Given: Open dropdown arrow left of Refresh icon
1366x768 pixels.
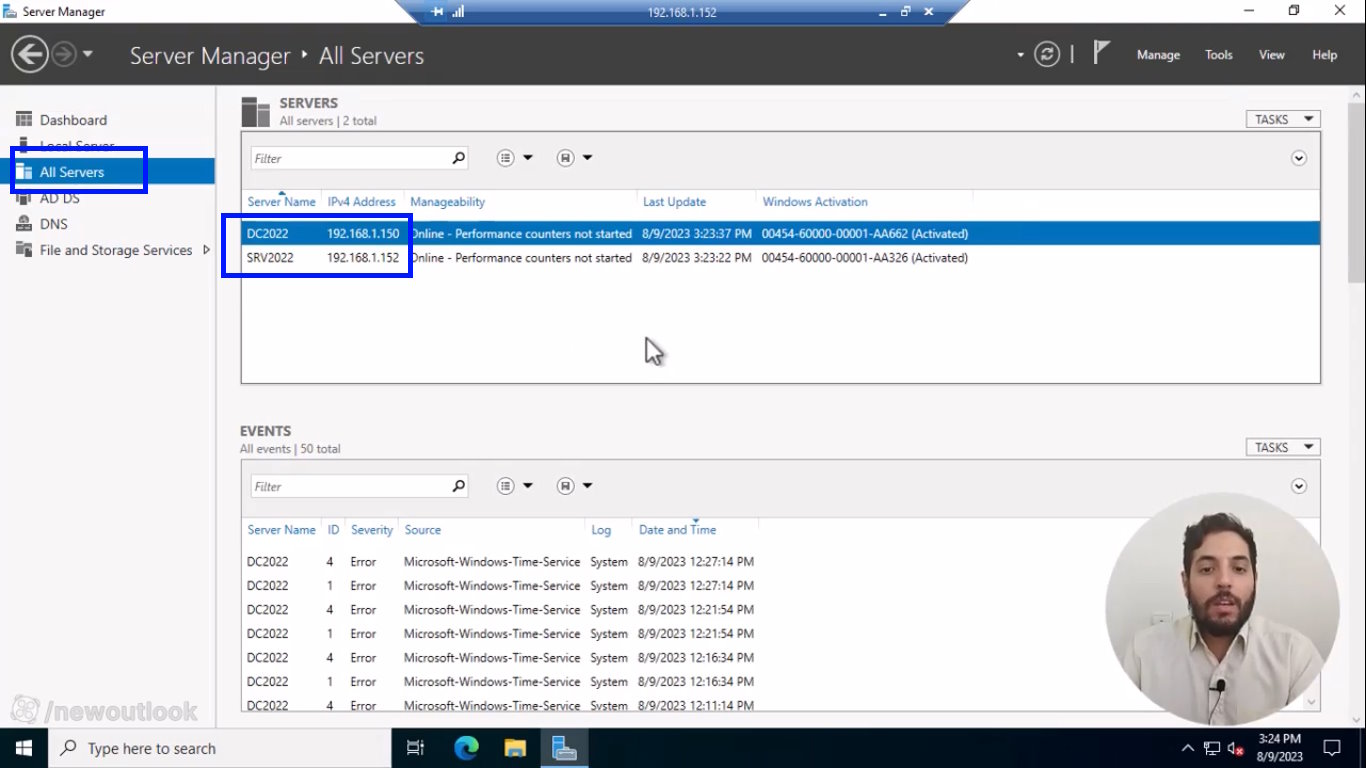Looking at the screenshot, I should (x=1021, y=55).
